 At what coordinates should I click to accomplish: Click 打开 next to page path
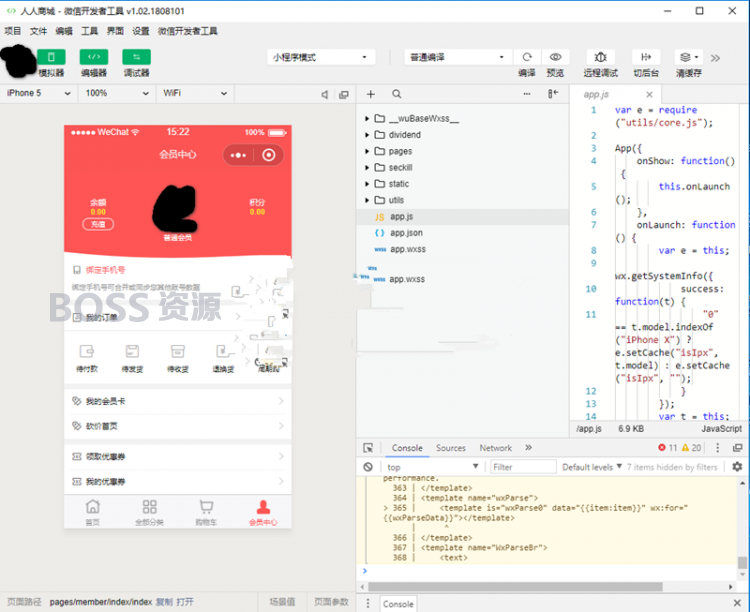click(185, 601)
